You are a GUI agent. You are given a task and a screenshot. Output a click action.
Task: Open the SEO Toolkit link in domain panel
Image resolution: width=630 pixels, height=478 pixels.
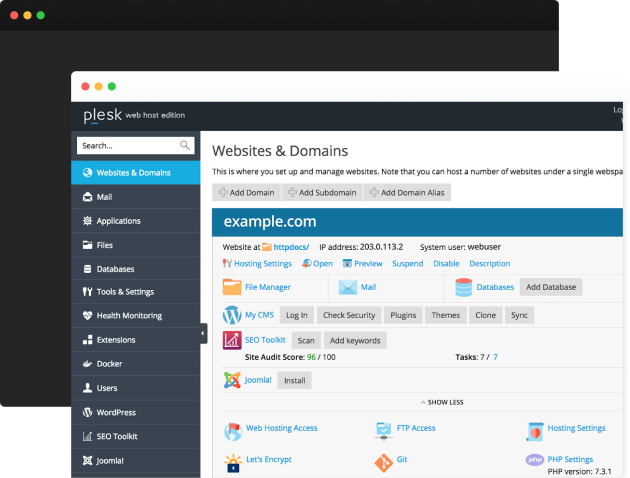coord(265,340)
